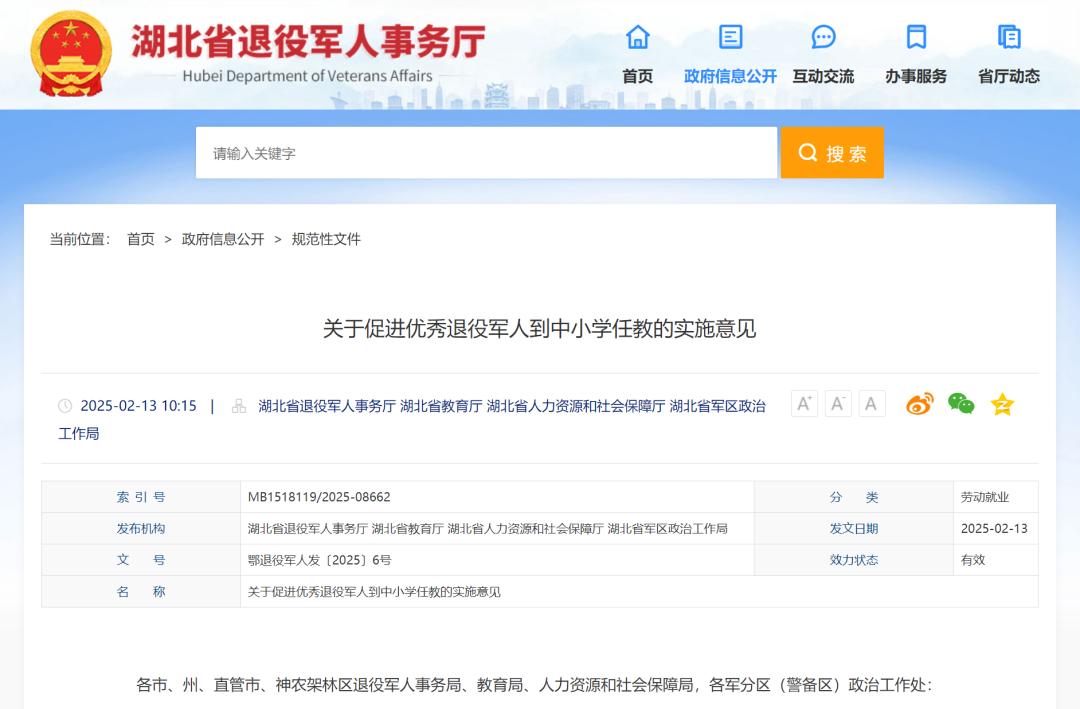
Task: Share article via WeChat icon
Action: (x=961, y=404)
